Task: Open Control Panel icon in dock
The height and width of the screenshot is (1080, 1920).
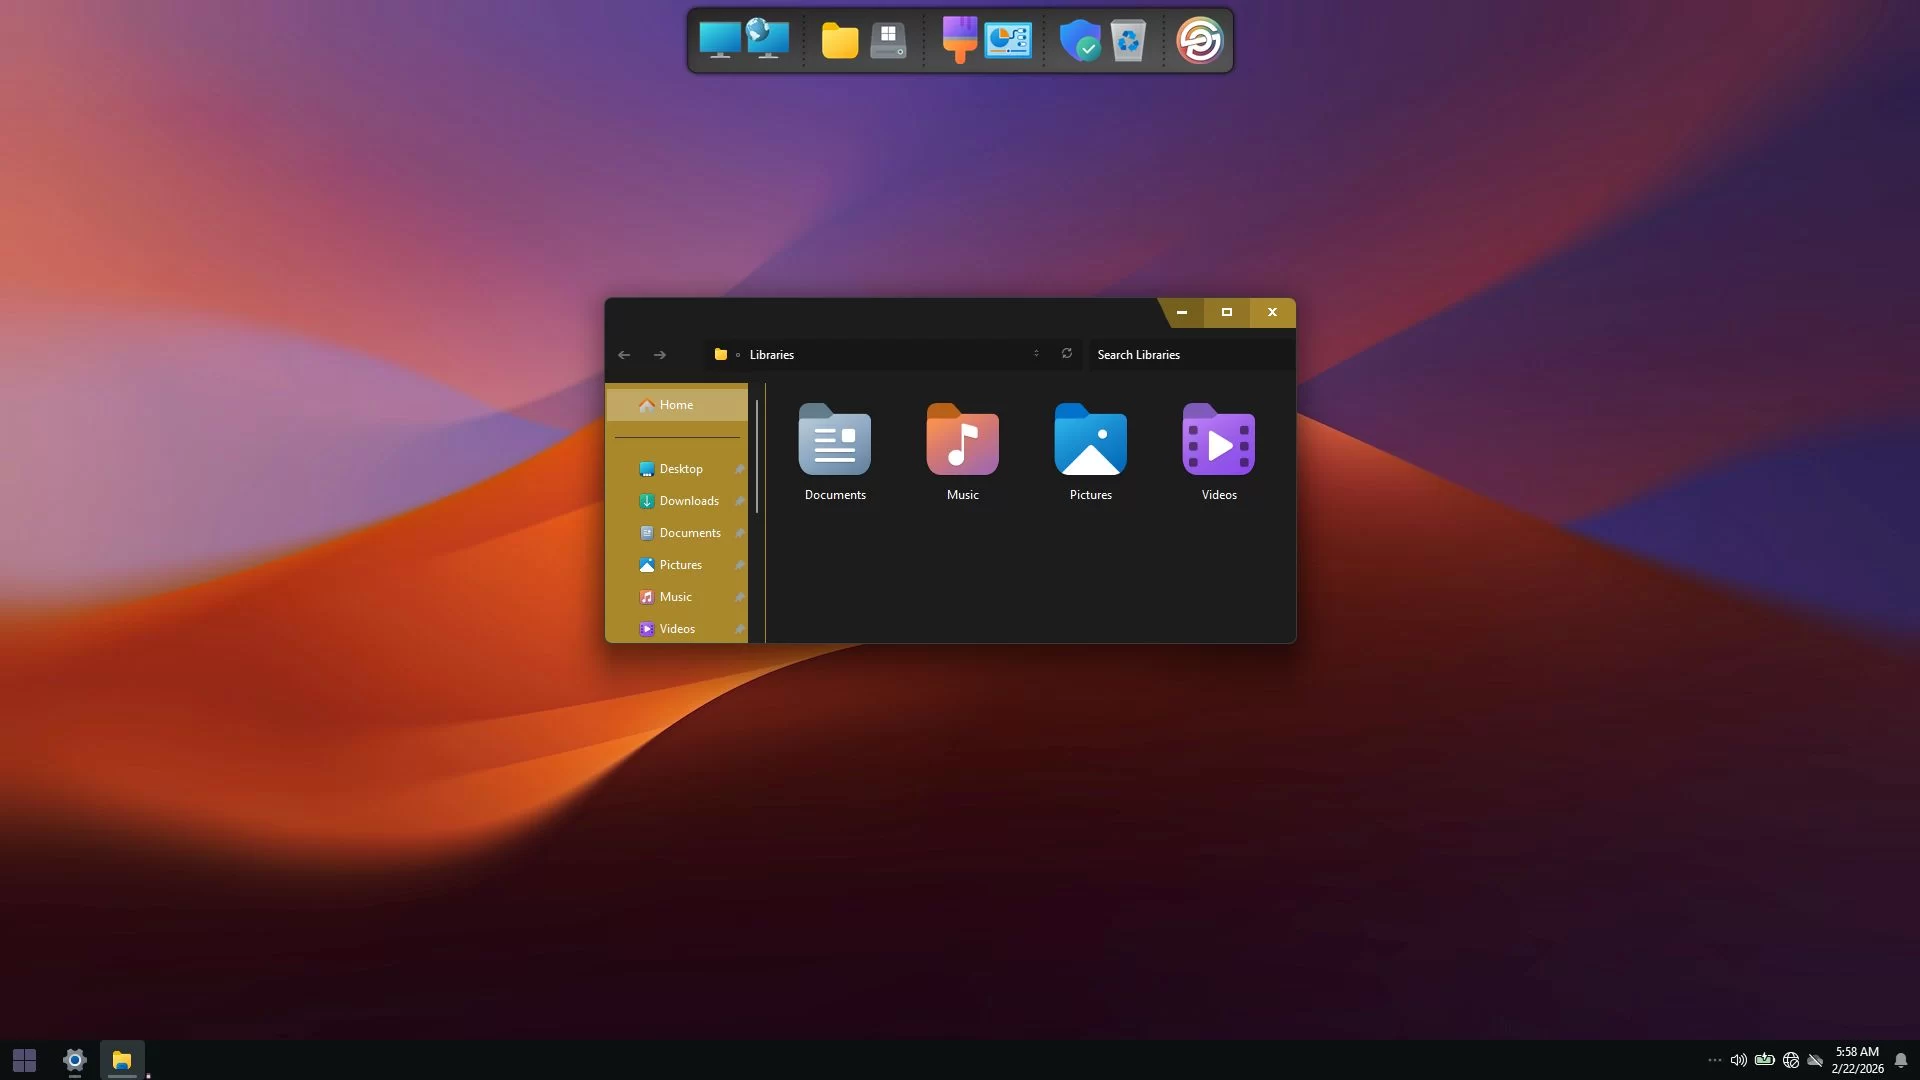Action: click(x=1007, y=40)
